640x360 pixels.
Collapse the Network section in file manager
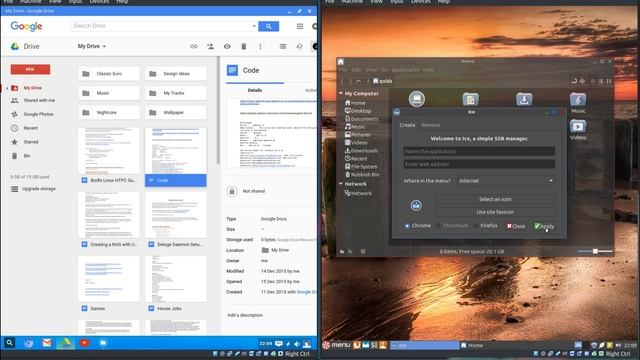pos(341,184)
